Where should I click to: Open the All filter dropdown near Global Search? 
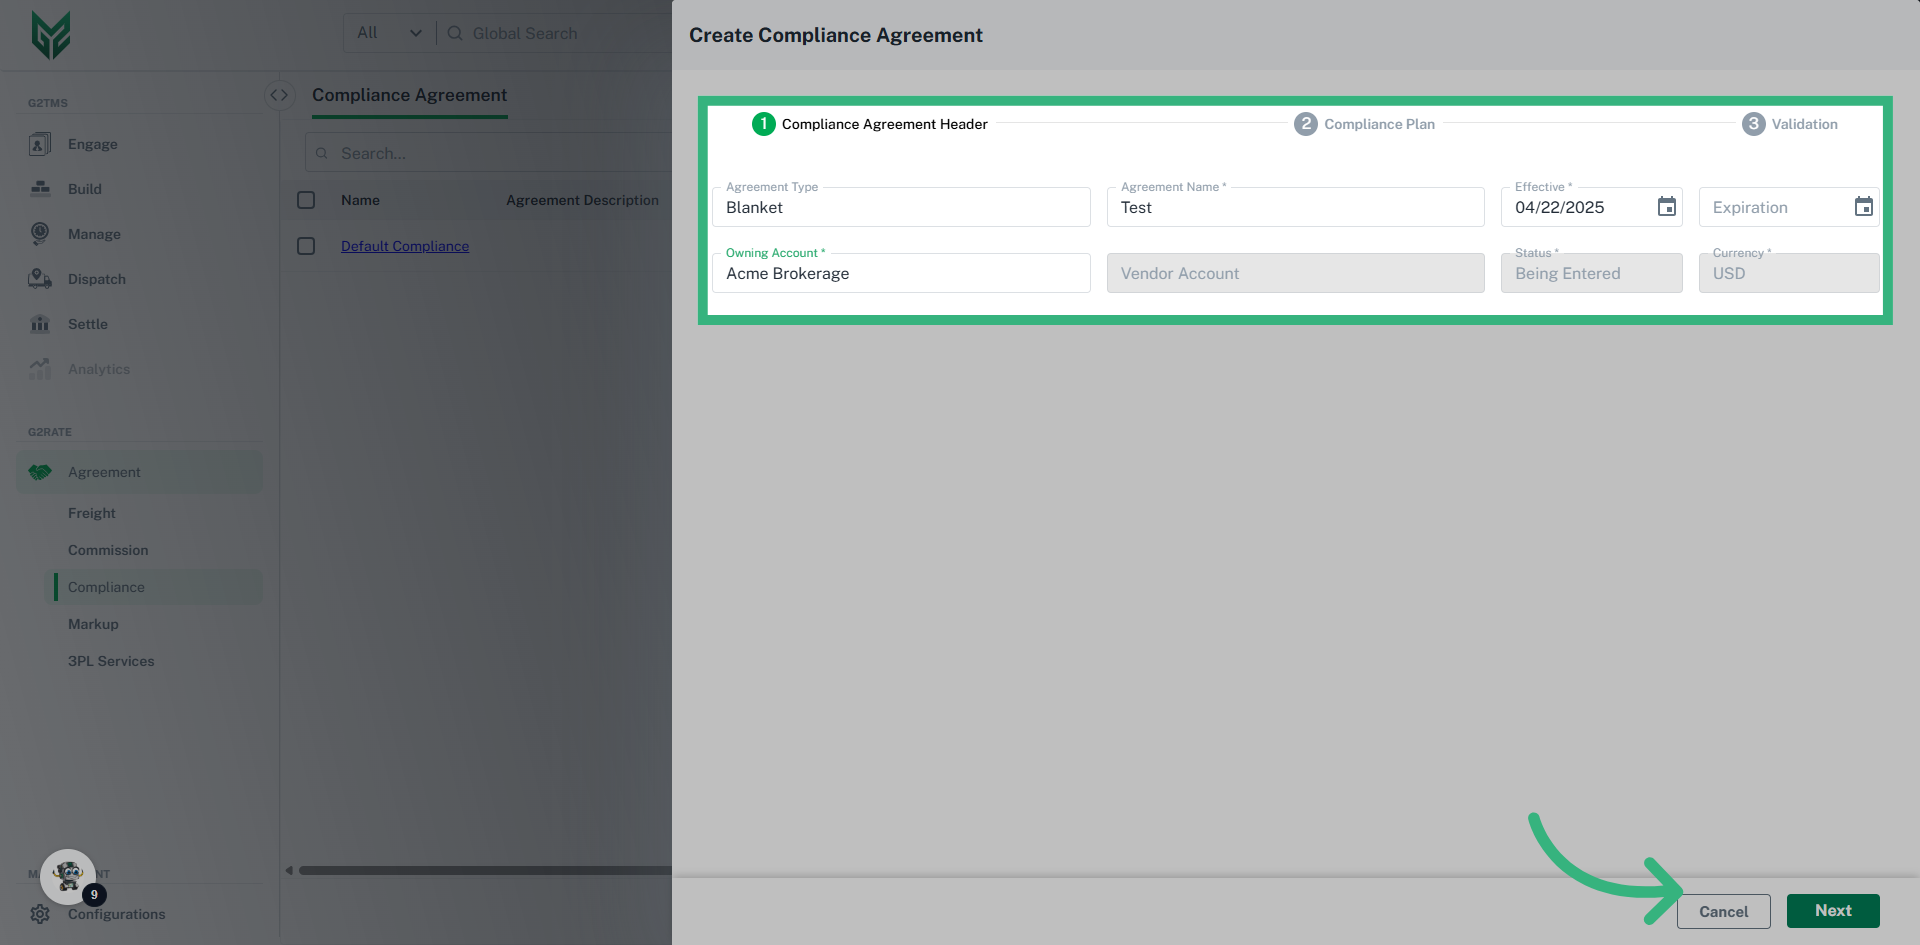pos(388,33)
